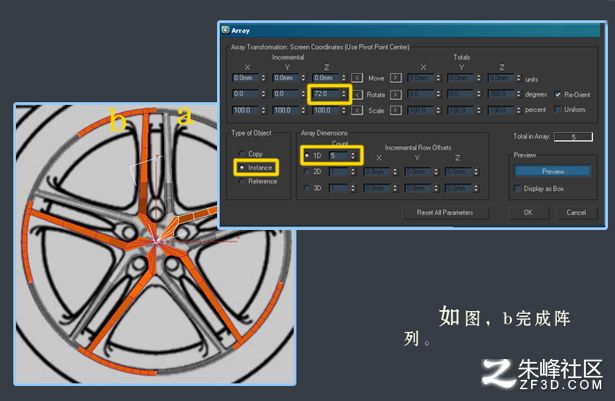Adjust the 3D Count spinner

point(353,188)
